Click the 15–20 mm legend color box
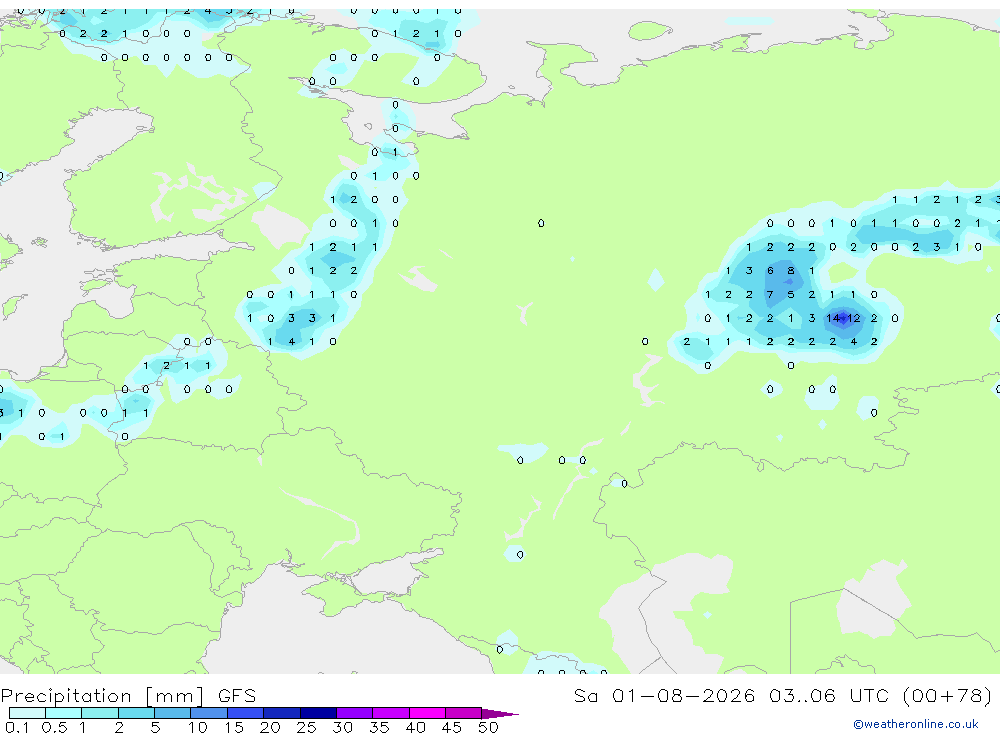1000x733 pixels. [245, 713]
